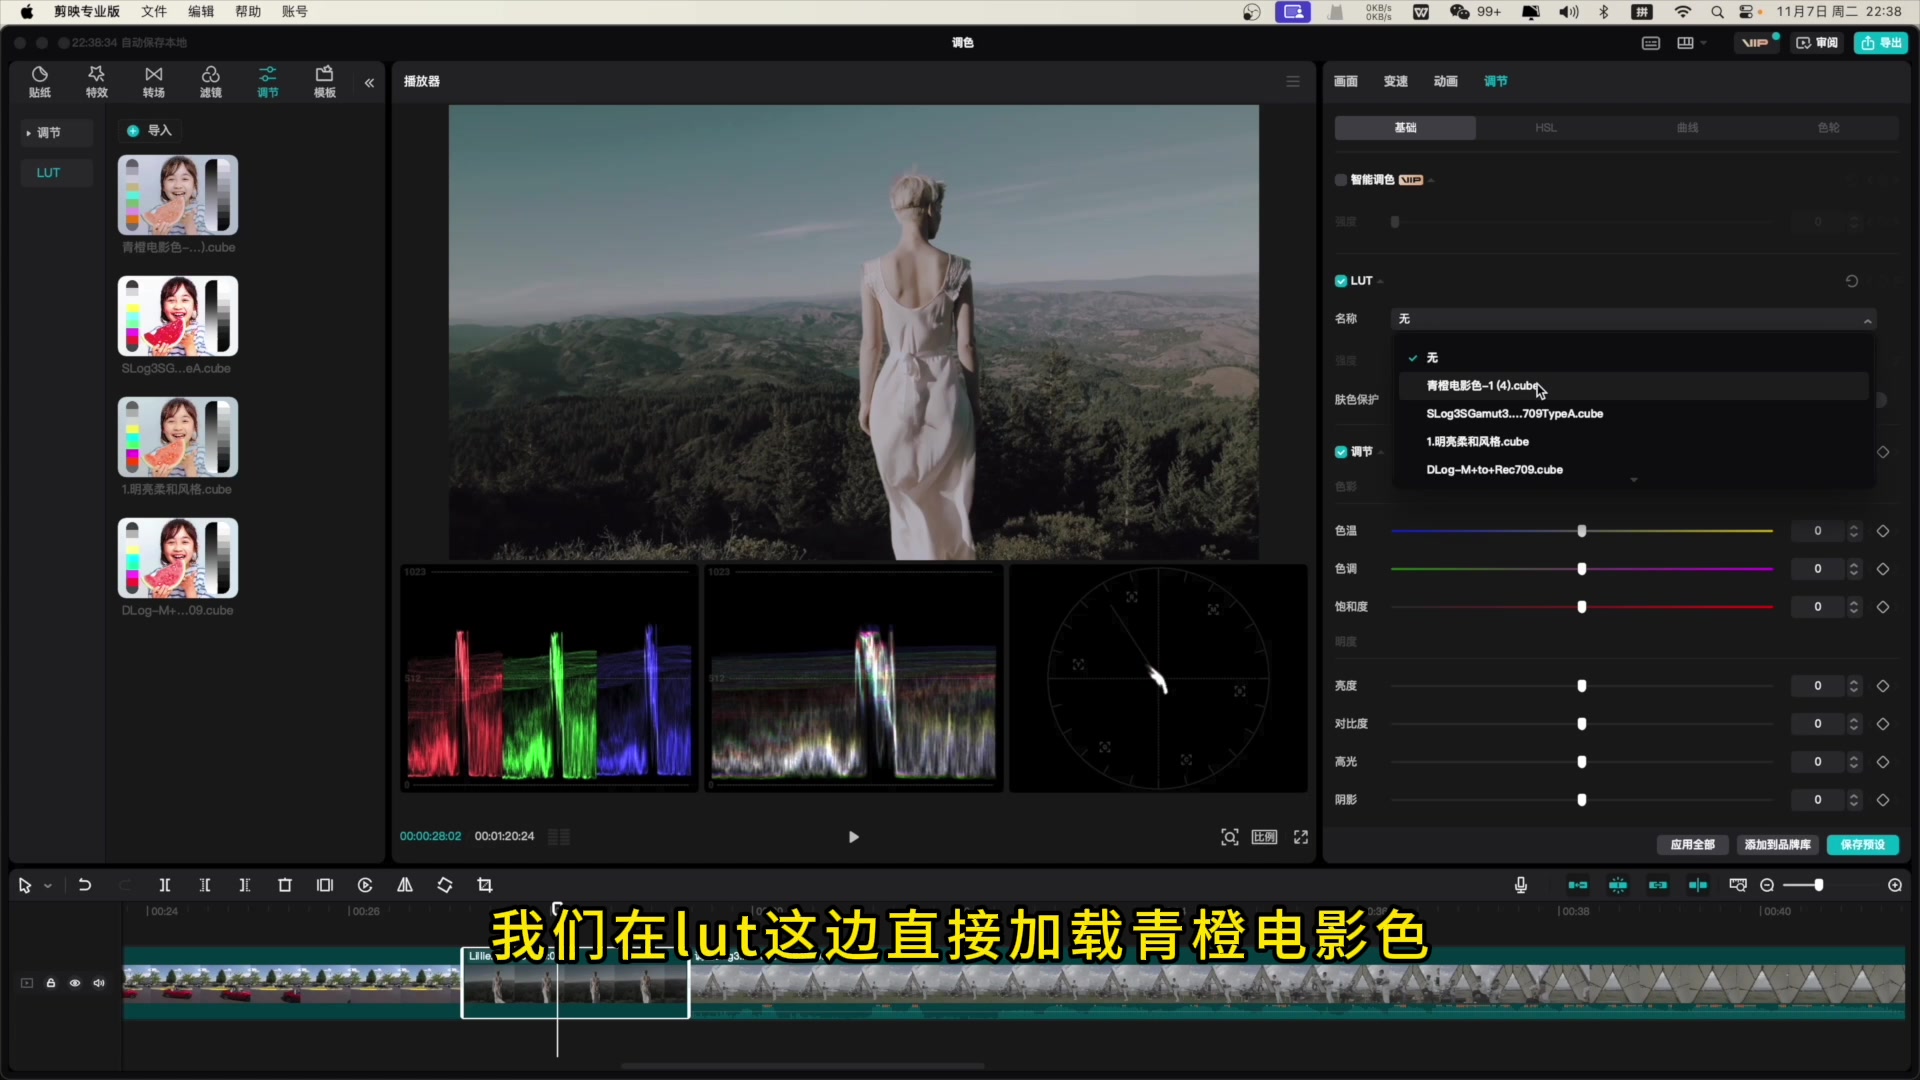Click the 导入 import button
The height and width of the screenshot is (1080, 1920).
[150, 131]
